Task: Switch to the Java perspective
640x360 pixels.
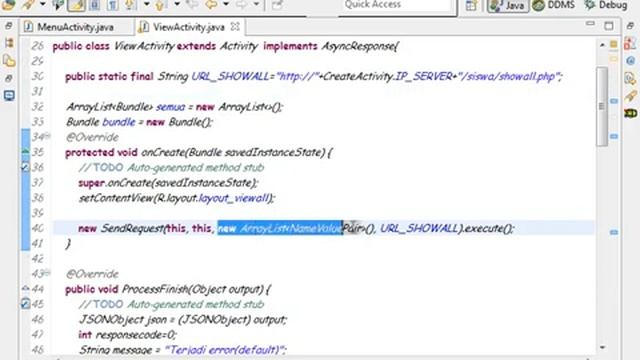Action: [508, 5]
